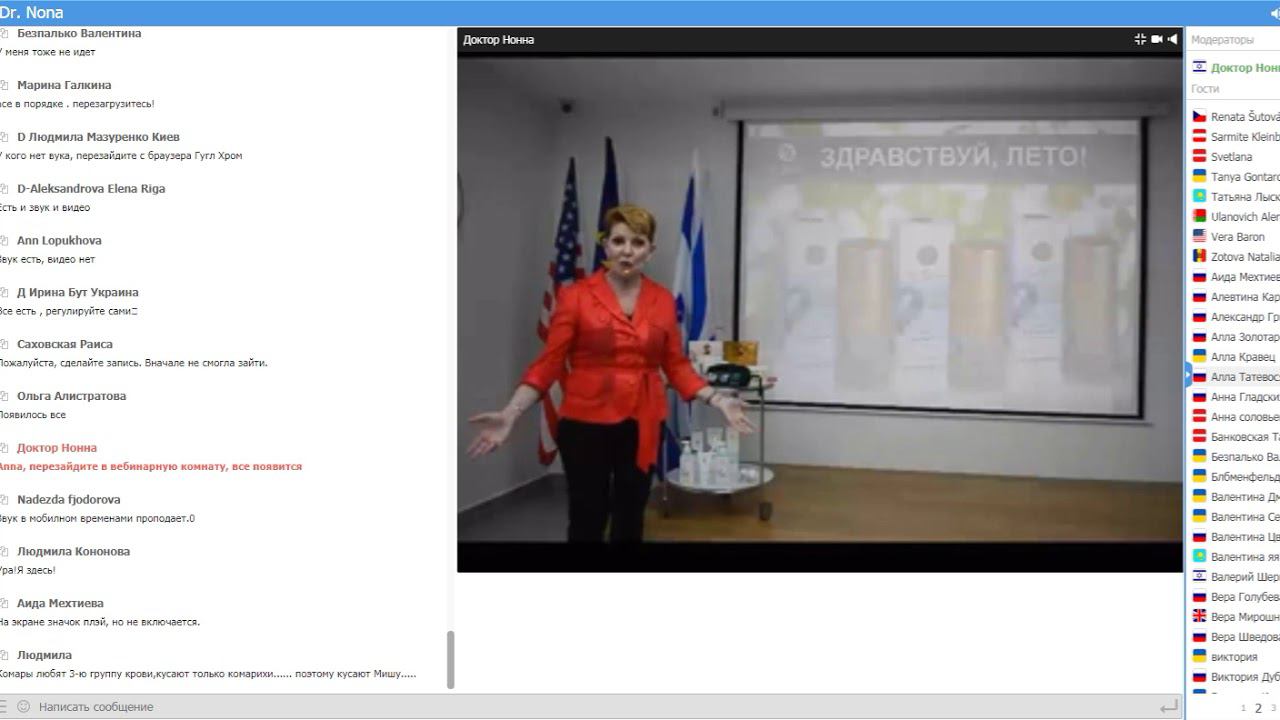The height and width of the screenshot is (720, 1280).
Task: Click the UK flag beside Вера Мирошн
Action: [1199, 617]
